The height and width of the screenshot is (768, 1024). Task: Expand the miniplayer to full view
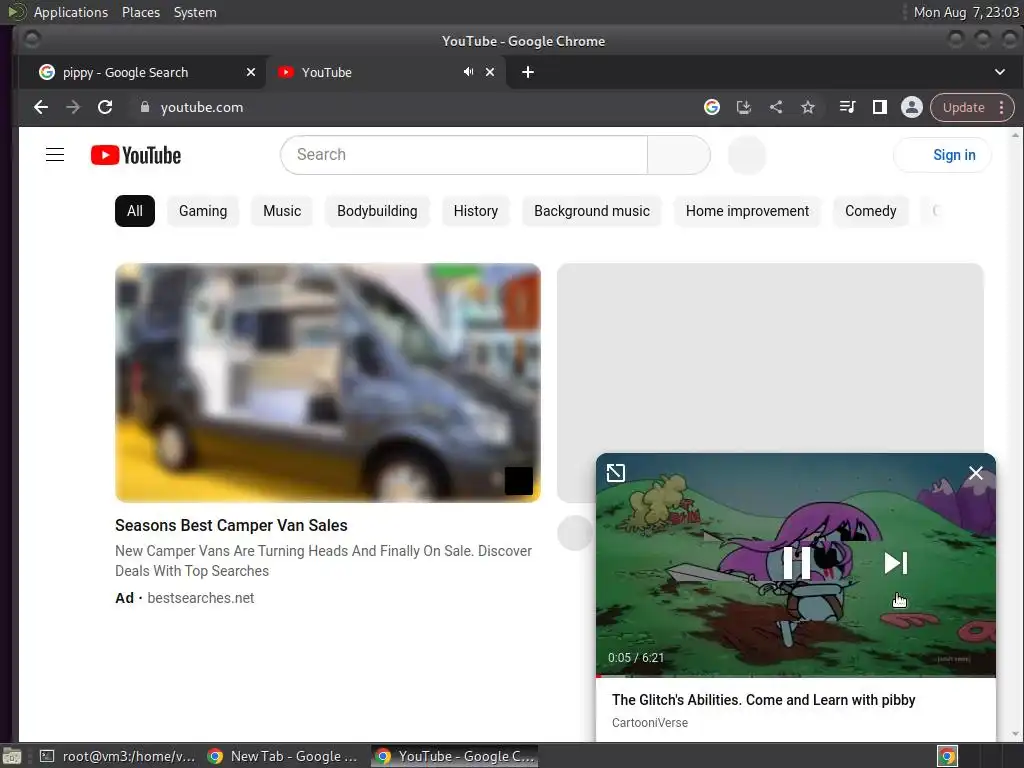coord(616,472)
